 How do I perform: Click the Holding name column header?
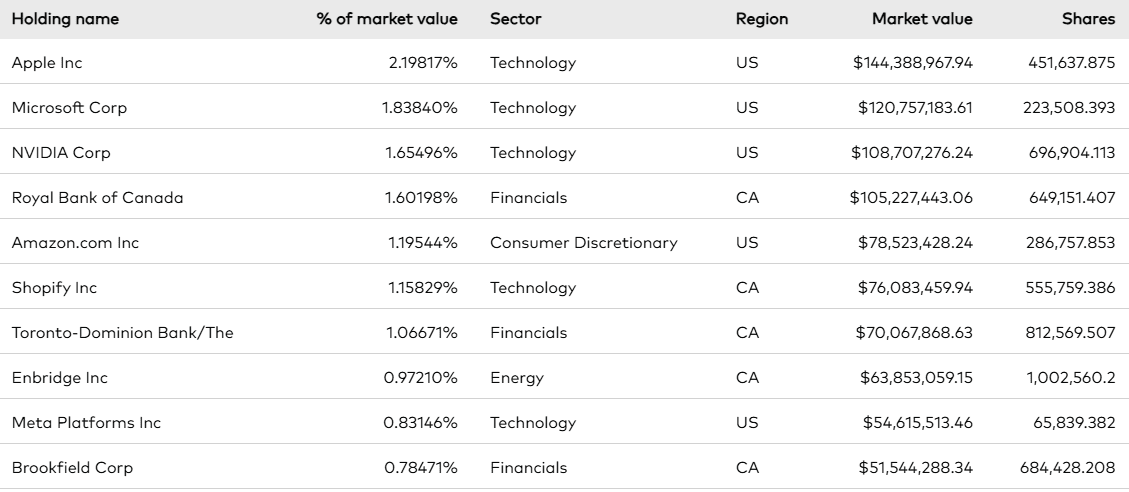pyautogui.click(x=65, y=19)
